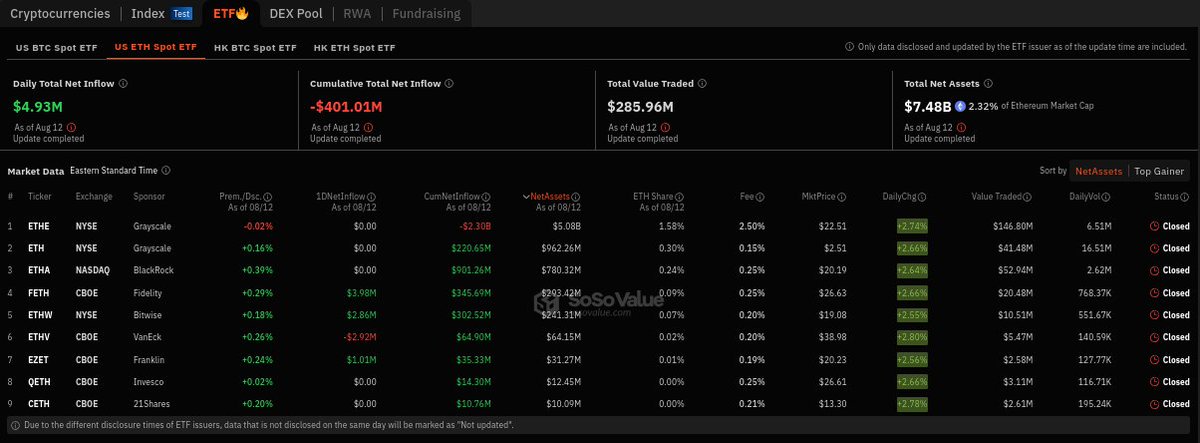Switch to US BTC Spot ETF tab
Image resolution: width=1200 pixels, height=443 pixels.
55,47
